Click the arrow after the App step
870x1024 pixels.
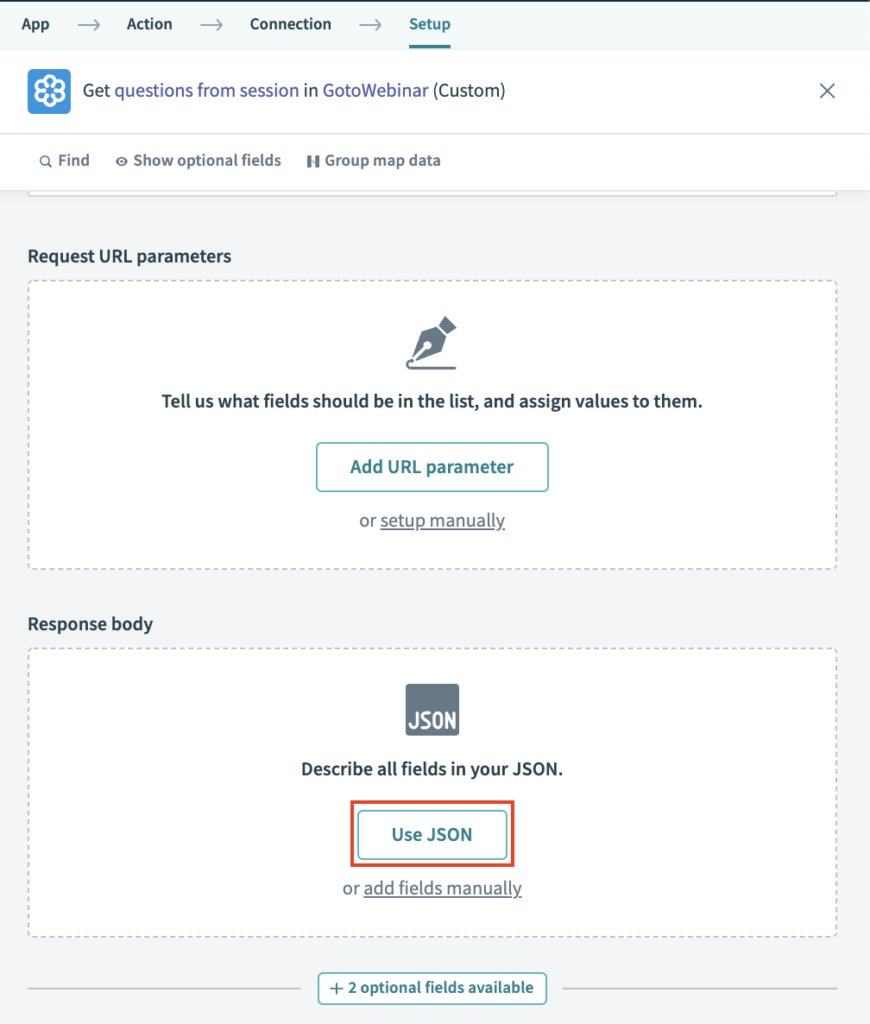(x=88, y=24)
